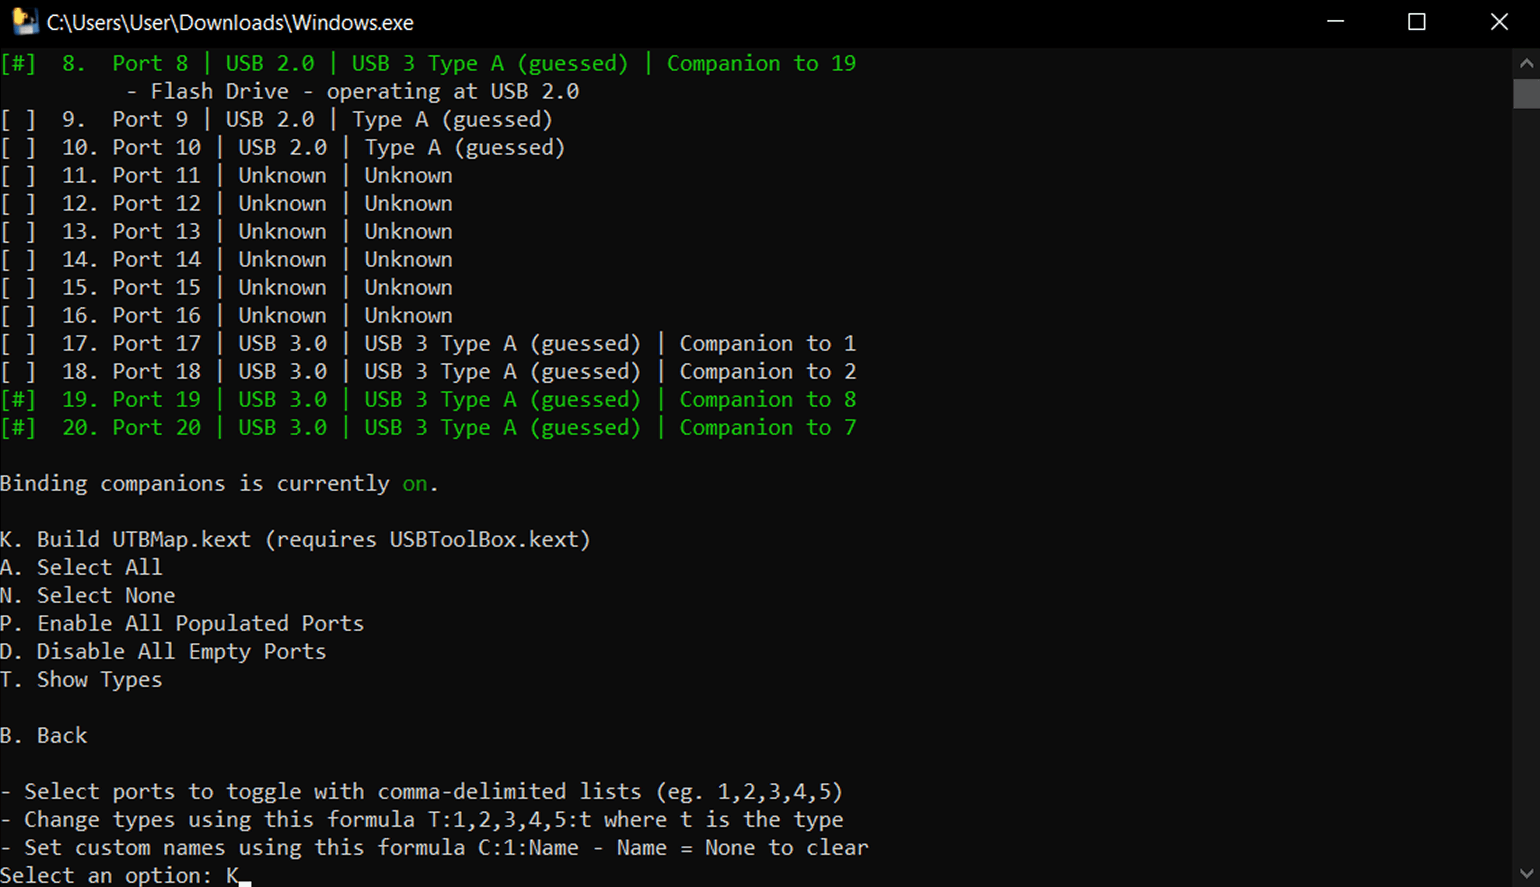Close the Windows.exe console window
This screenshot has width=1540, height=887.
[x=1499, y=22]
